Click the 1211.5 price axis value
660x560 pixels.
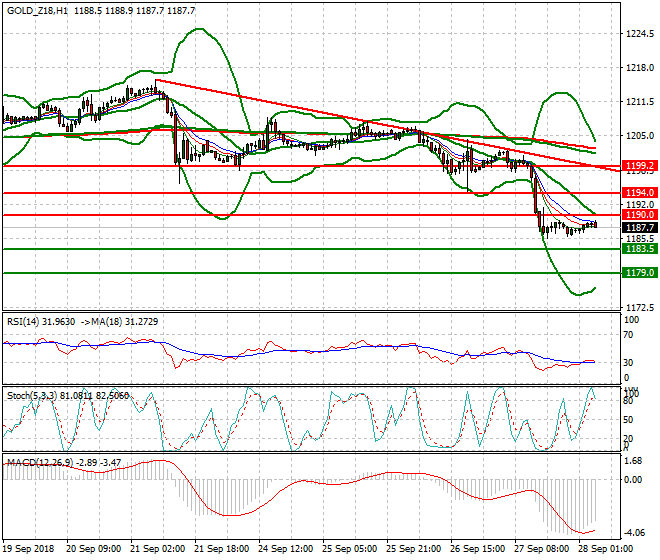[638, 102]
